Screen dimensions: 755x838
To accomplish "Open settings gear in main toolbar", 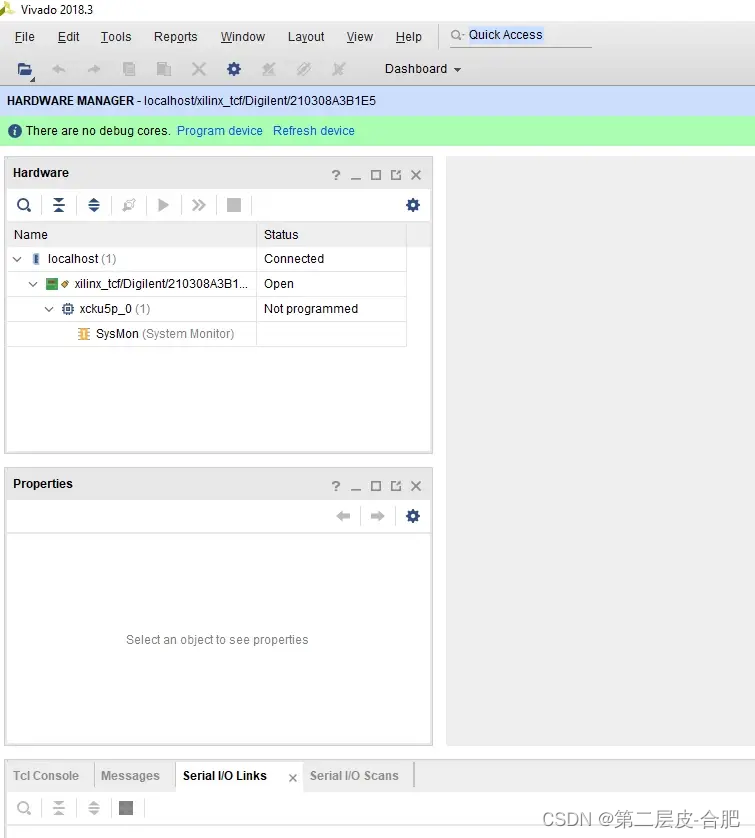I will (234, 69).
